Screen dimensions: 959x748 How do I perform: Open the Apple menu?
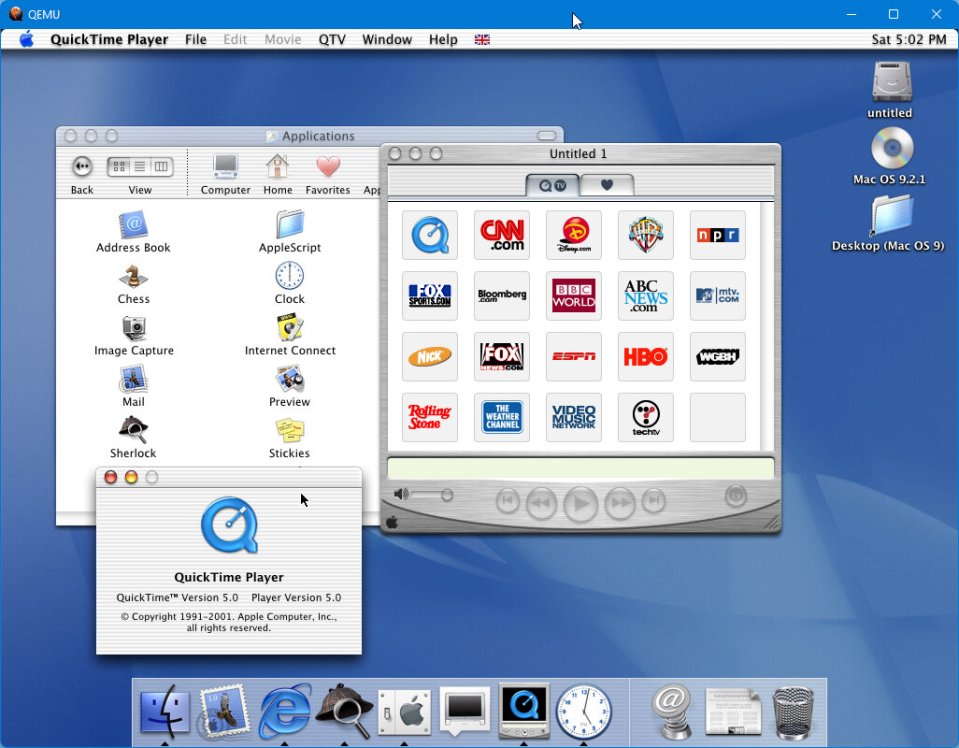coord(26,39)
